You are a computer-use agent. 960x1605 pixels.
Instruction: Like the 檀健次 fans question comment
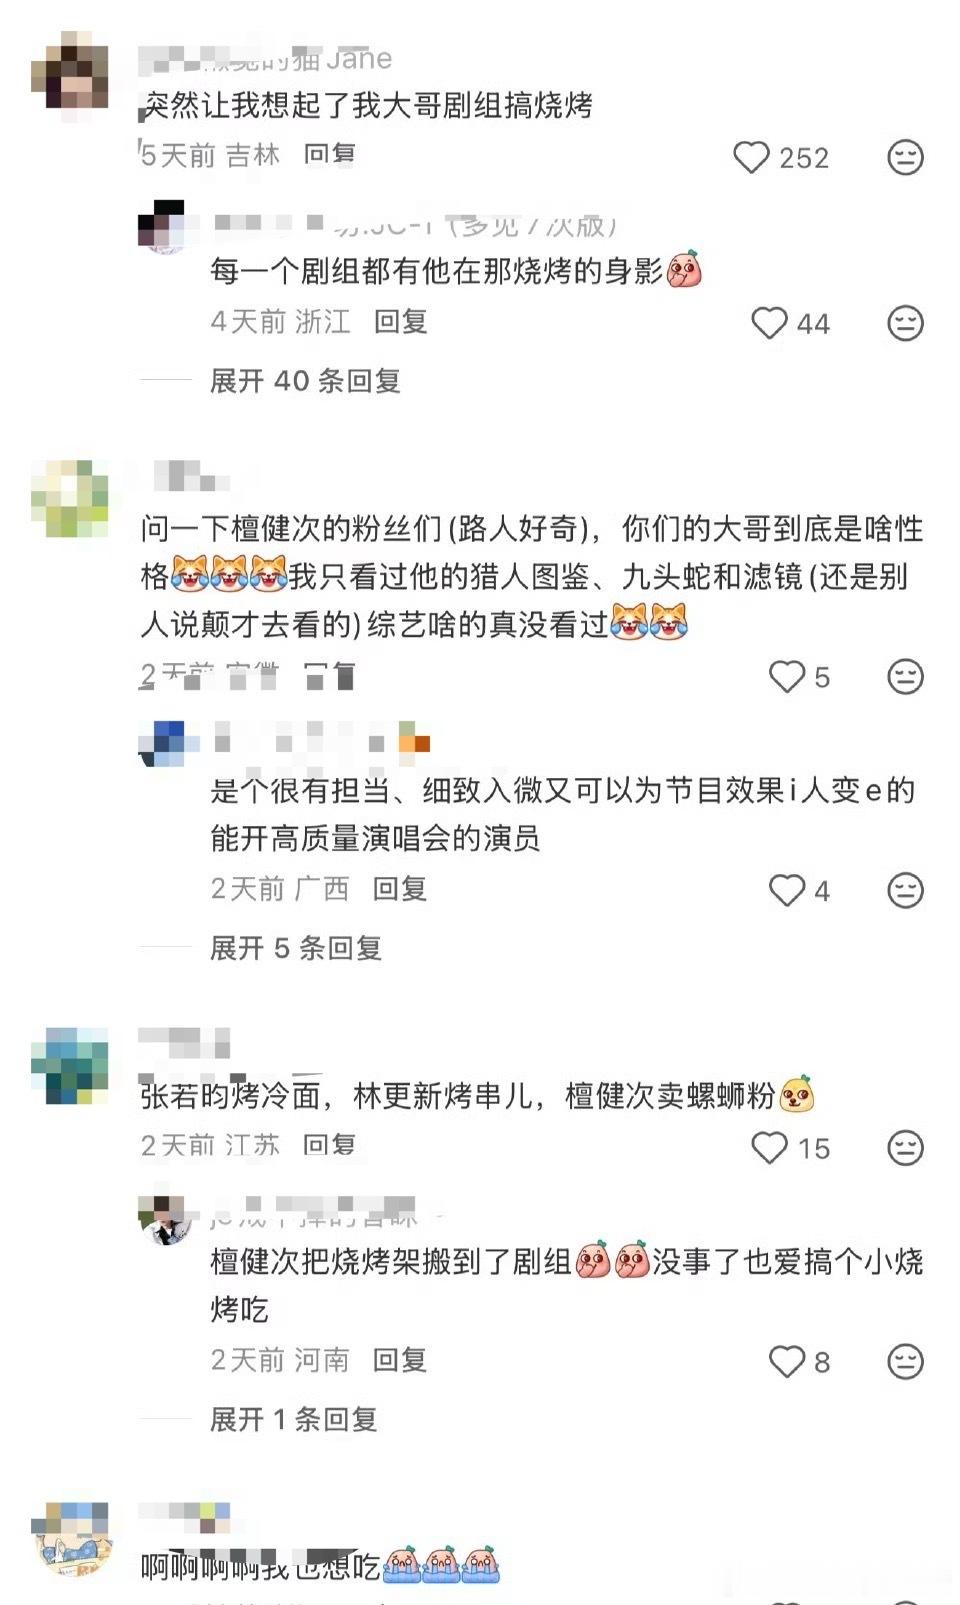(x=787, y=677)
